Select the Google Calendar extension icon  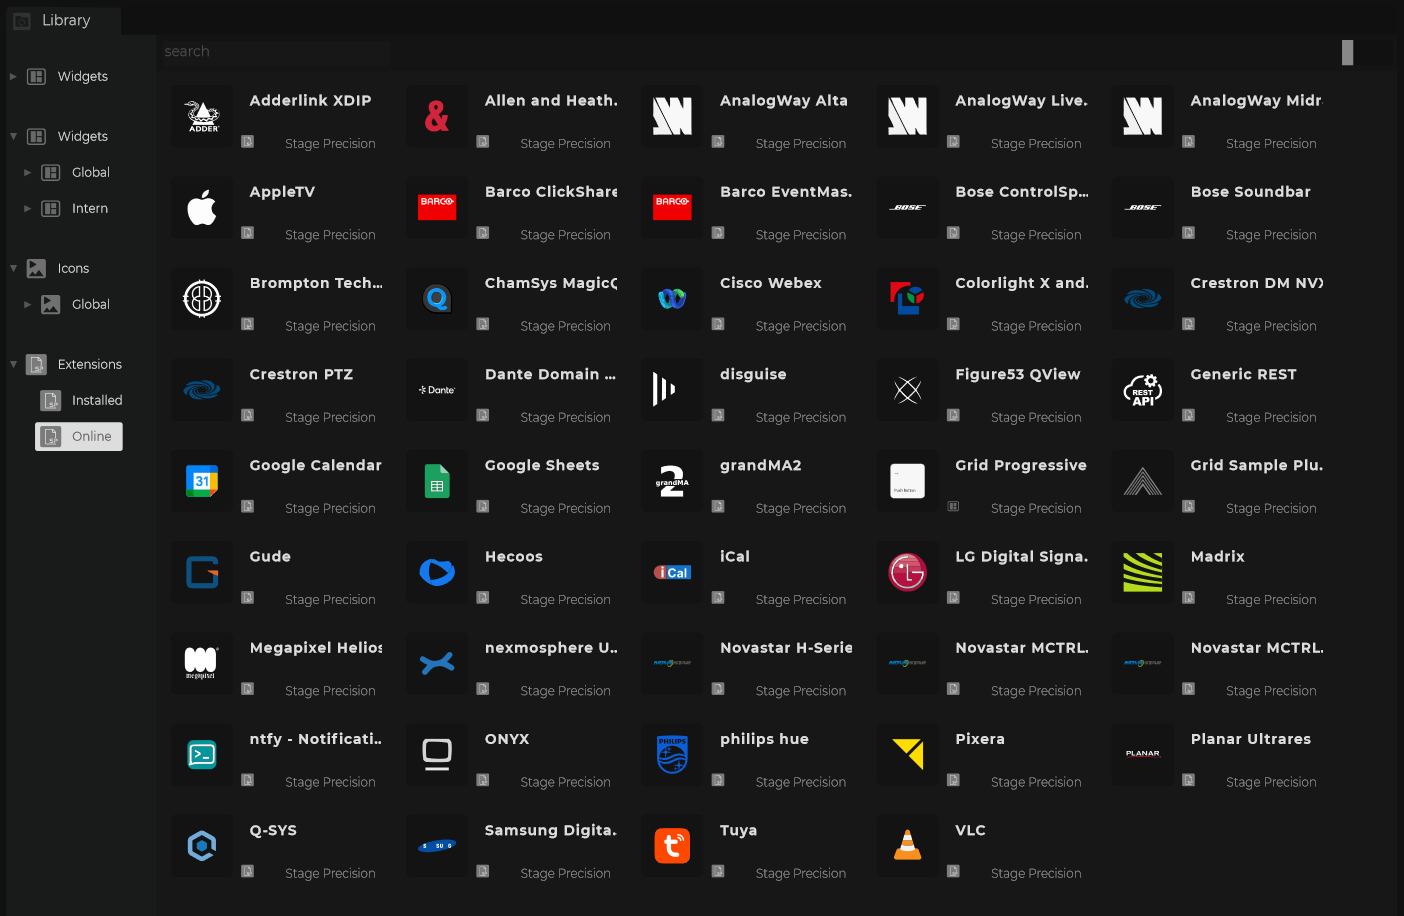tap(202, 482)
